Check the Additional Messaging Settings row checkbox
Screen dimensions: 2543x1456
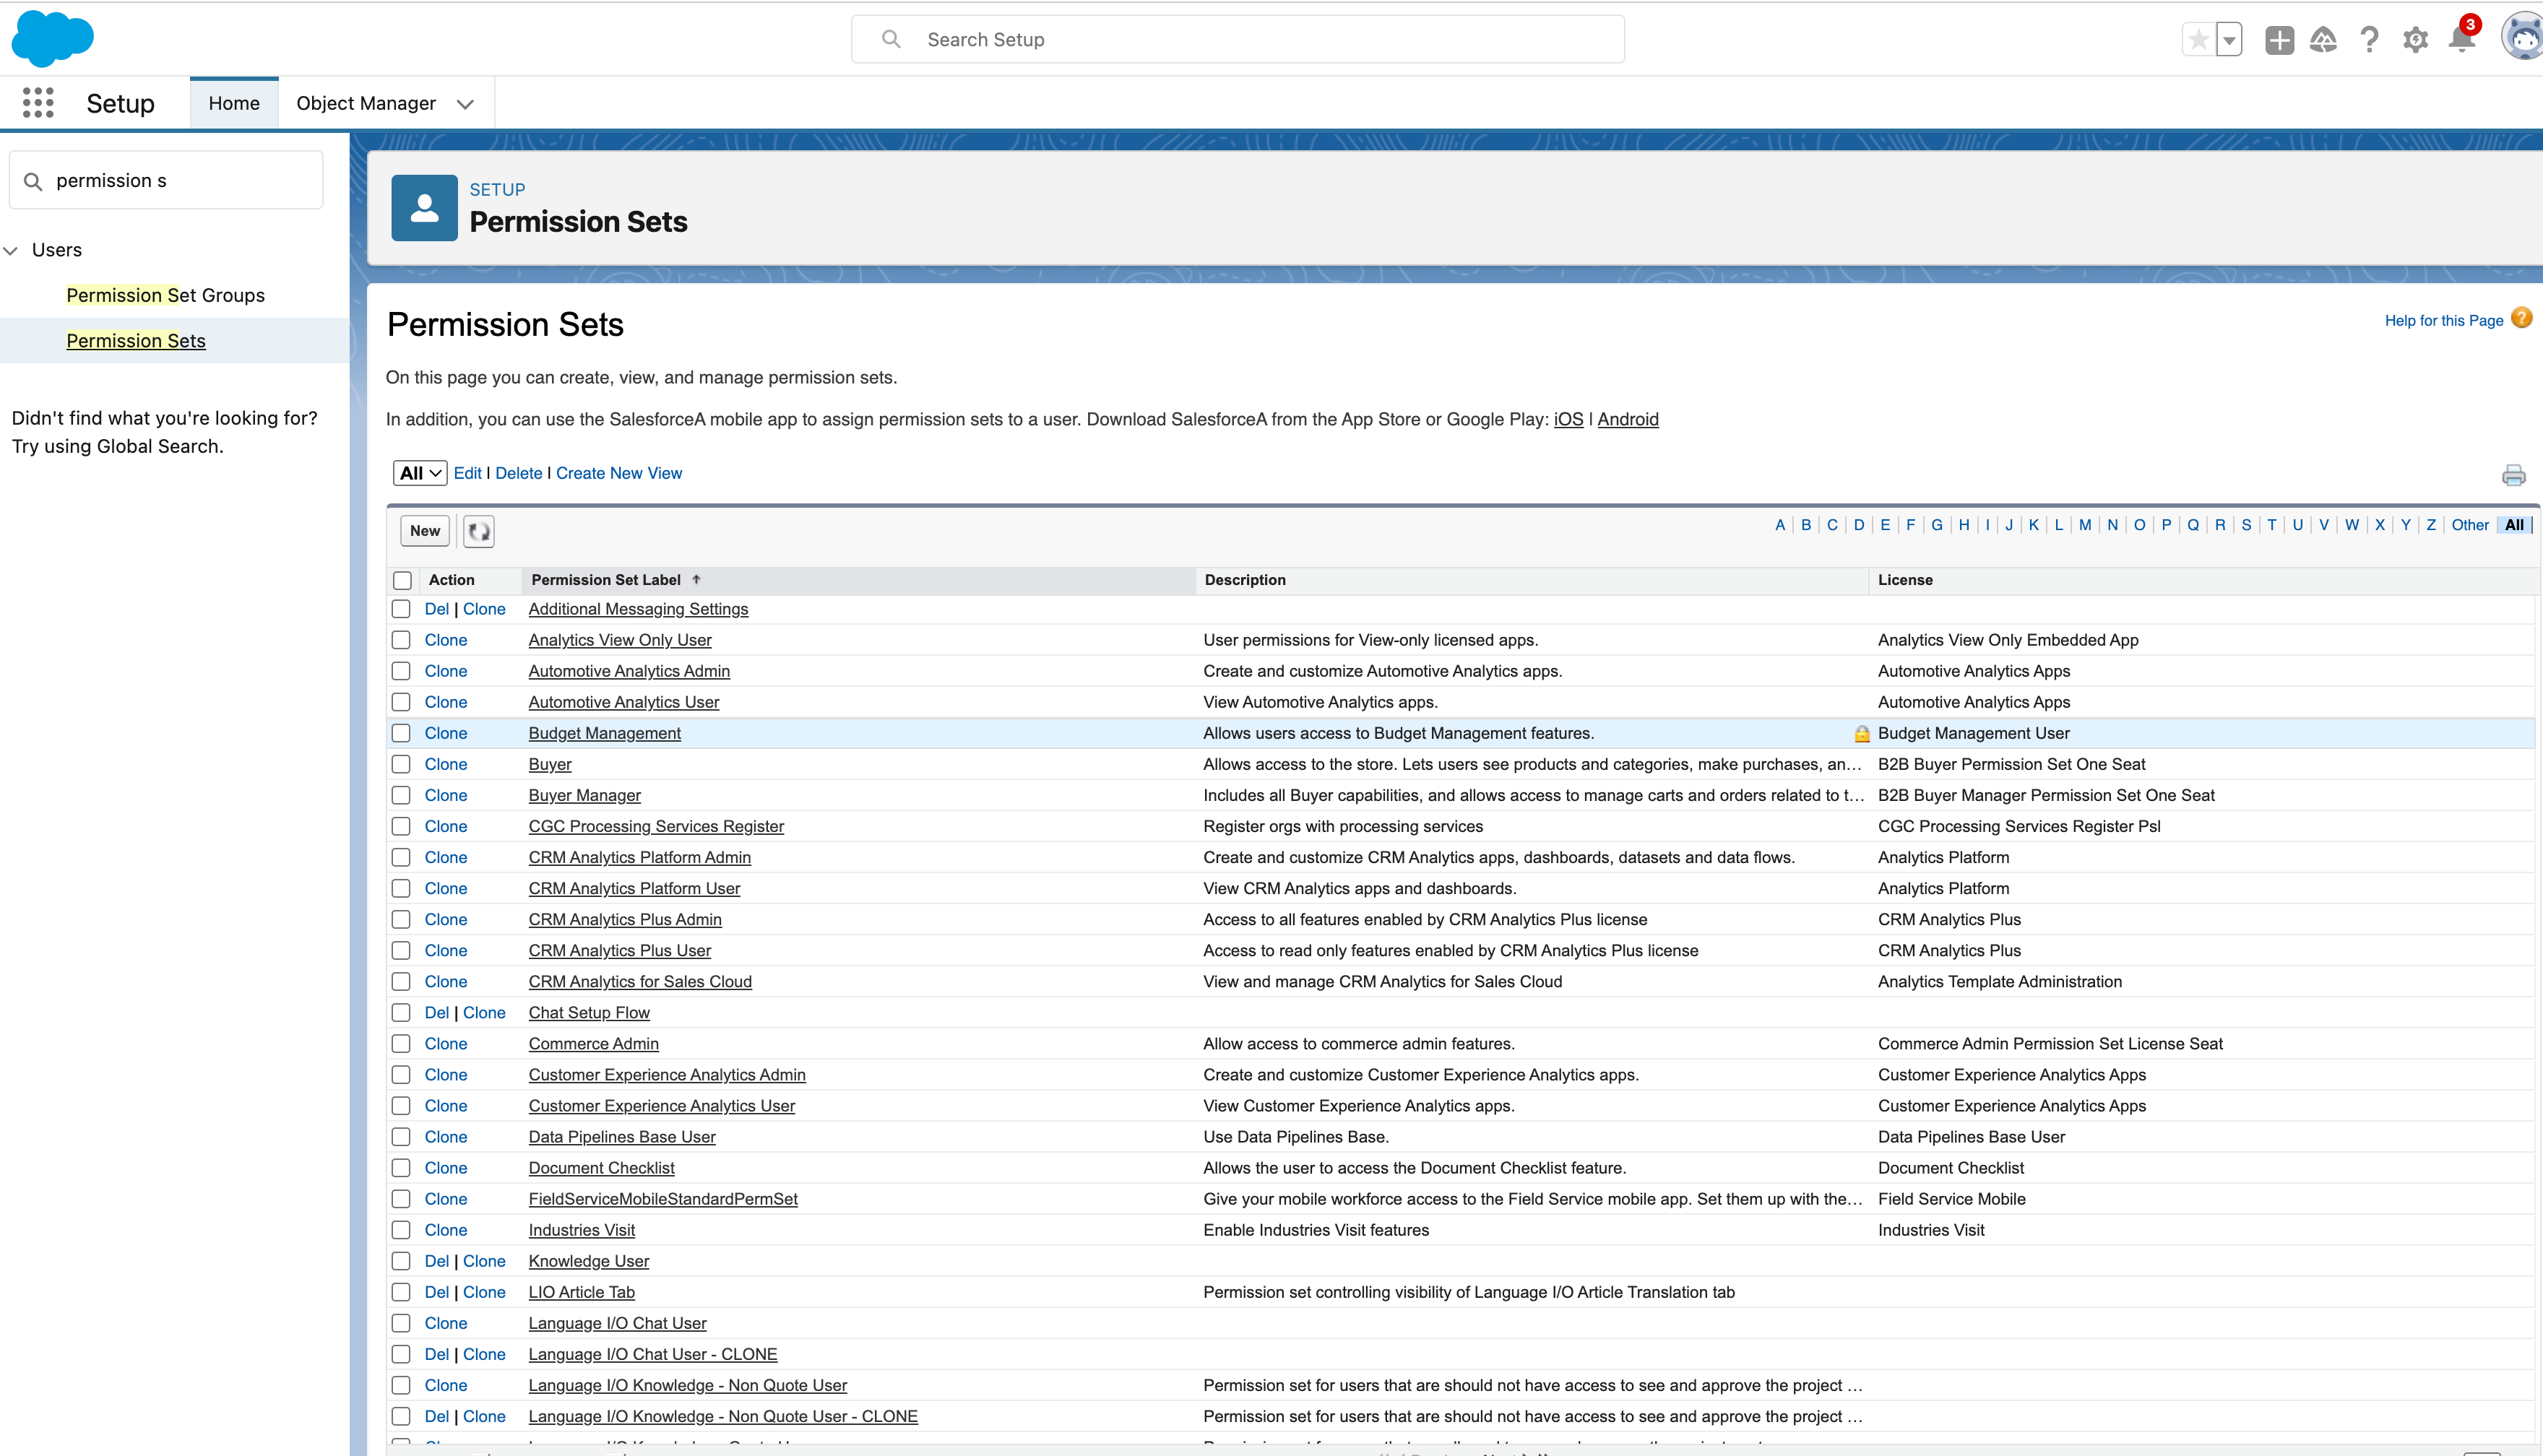(x=401, y=609)
